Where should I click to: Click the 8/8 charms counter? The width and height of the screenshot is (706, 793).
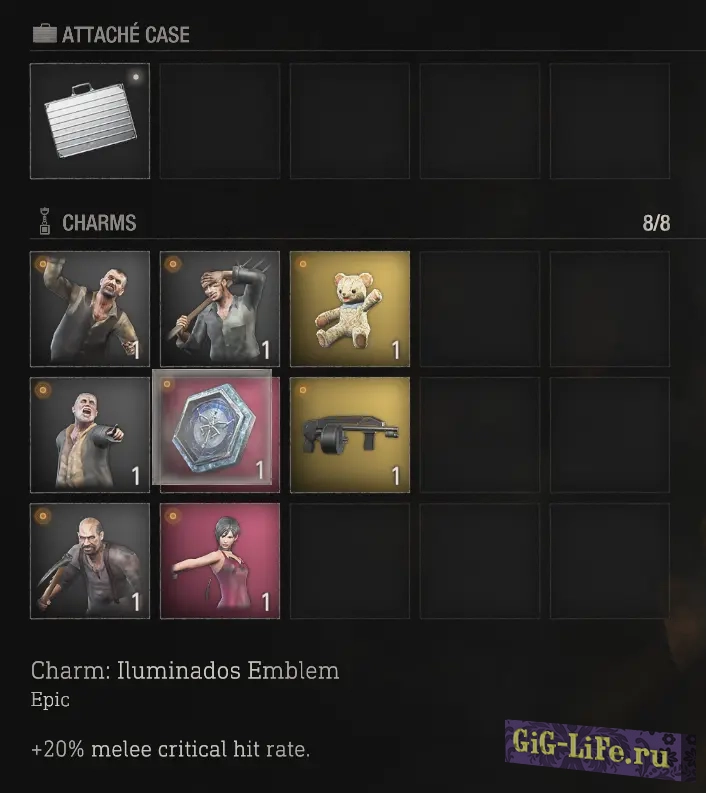point(656,223)
